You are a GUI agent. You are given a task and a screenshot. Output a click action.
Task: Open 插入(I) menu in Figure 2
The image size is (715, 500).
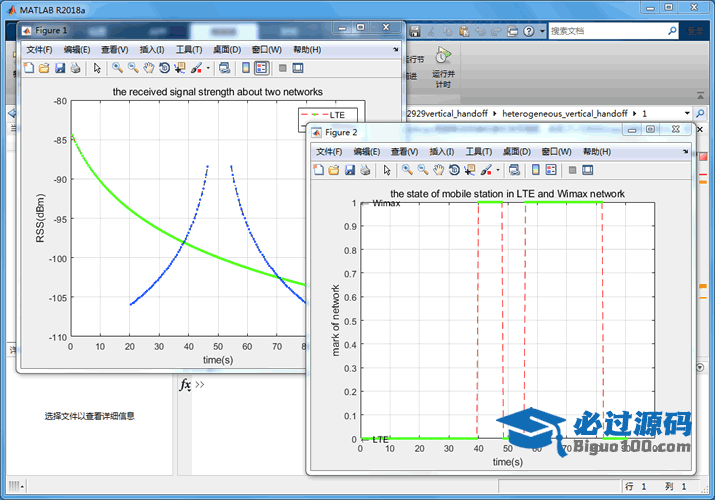pyautogui.click(x=442, y=152)
